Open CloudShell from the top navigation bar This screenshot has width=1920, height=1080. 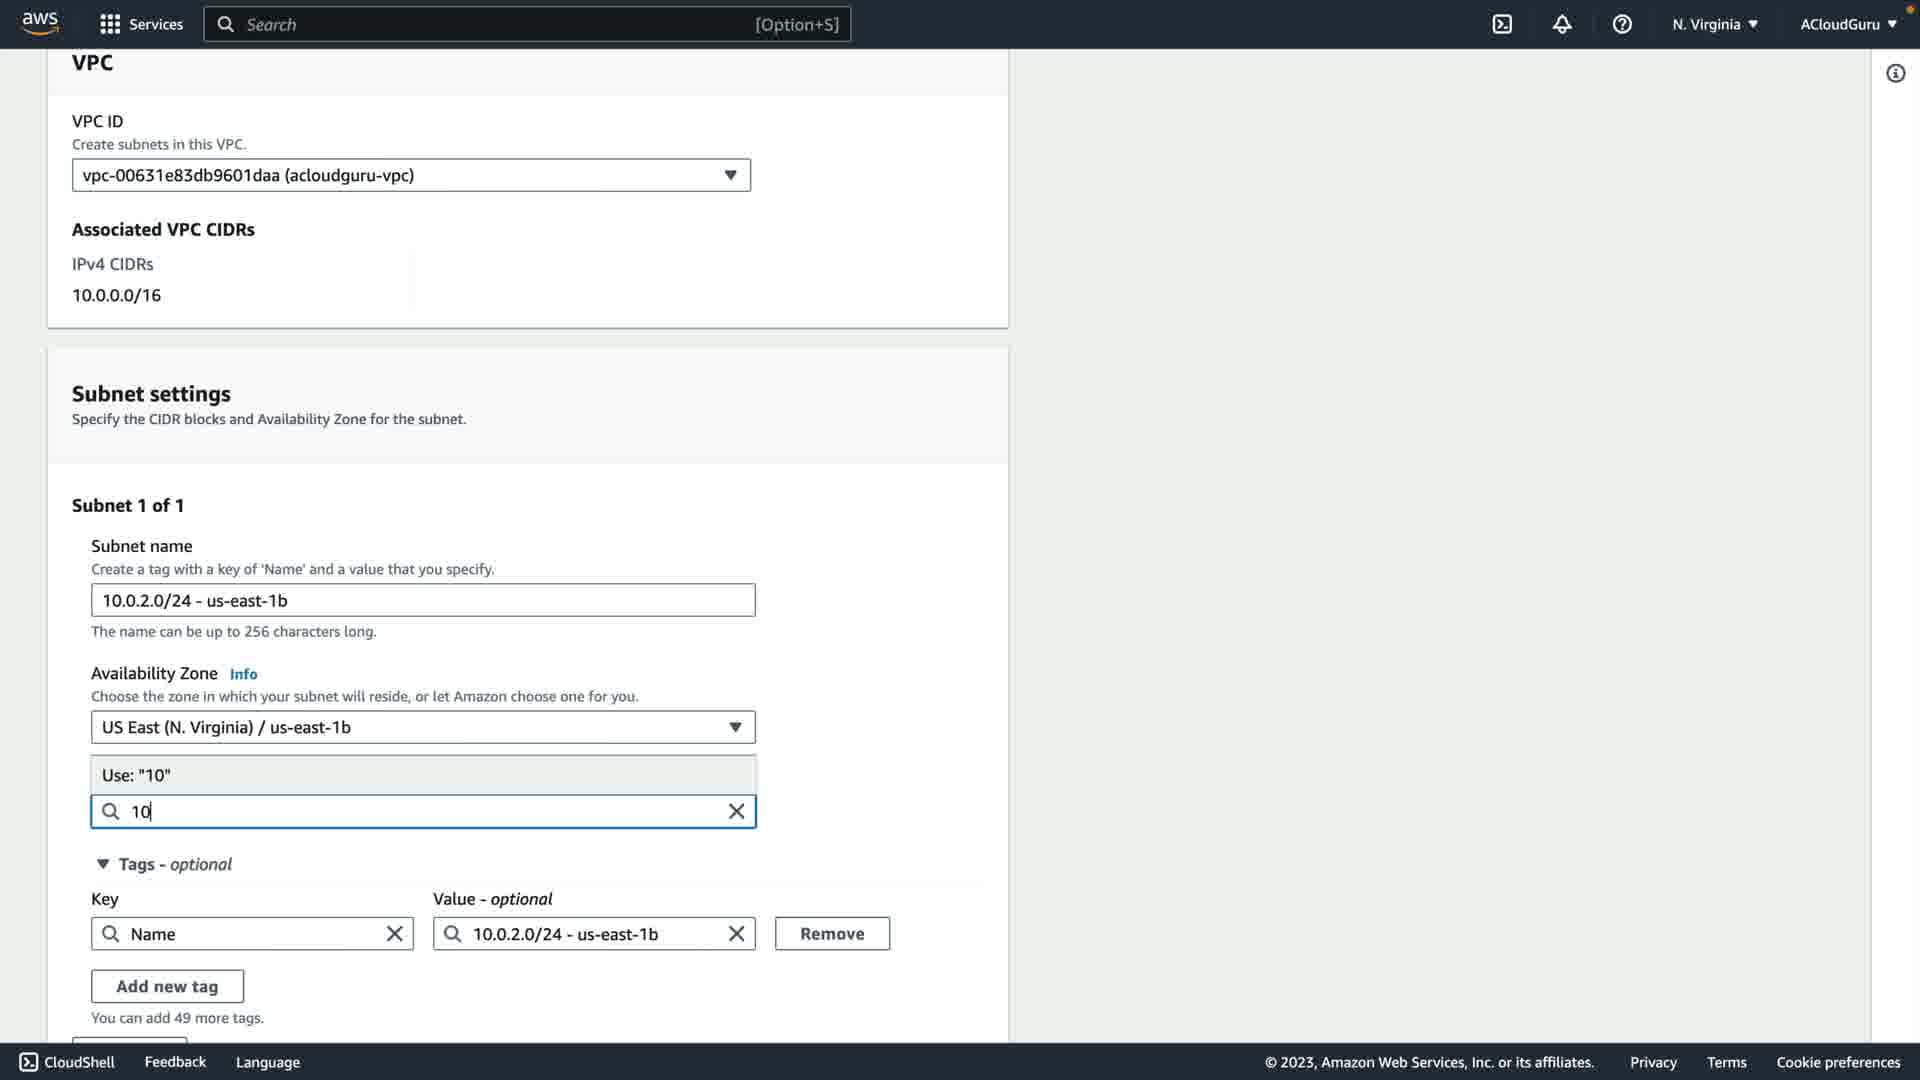click(1502, 24)
